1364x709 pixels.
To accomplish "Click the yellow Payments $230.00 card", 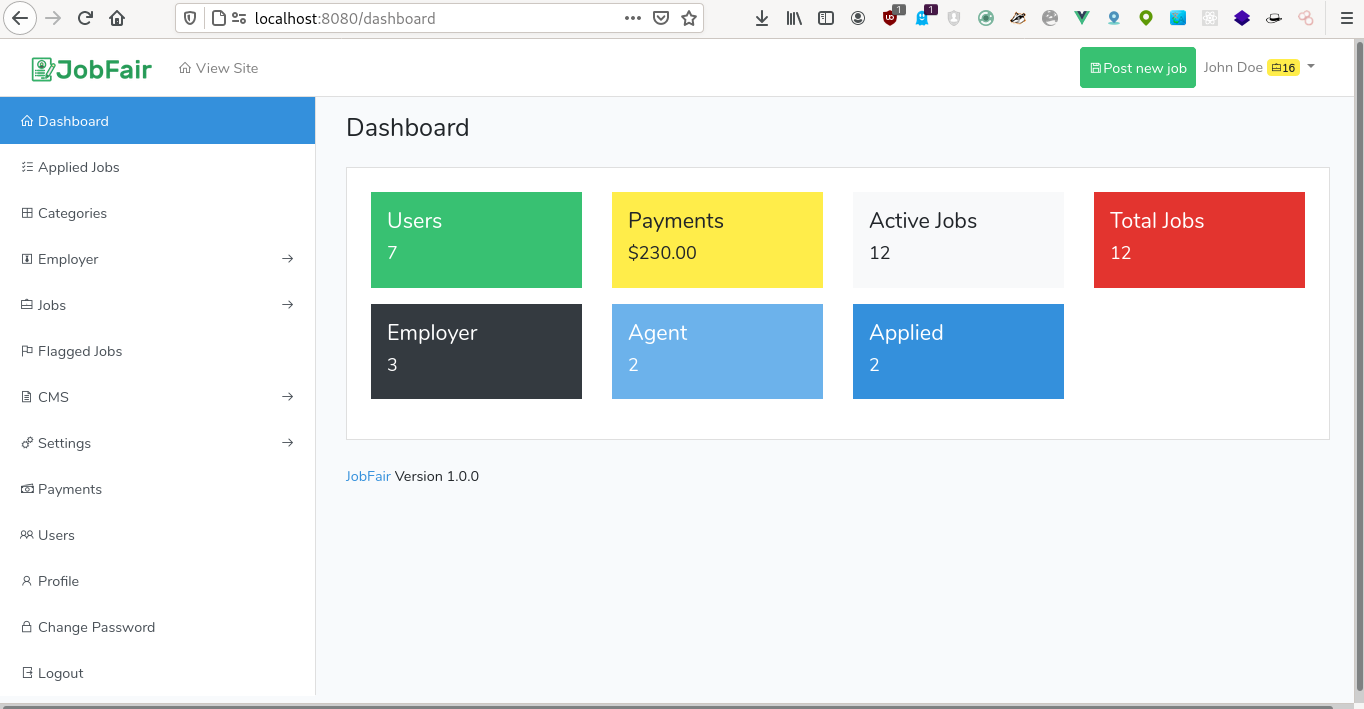I will 717,240.
